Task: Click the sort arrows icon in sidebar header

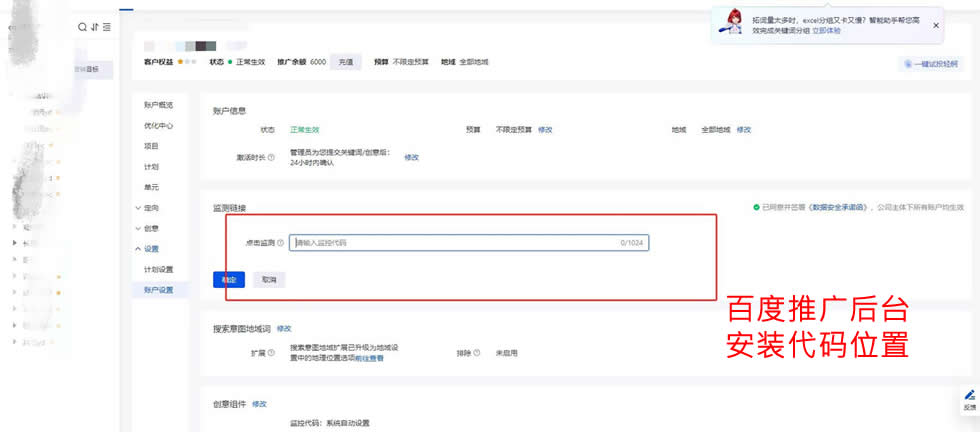Action: pos(95,27)
